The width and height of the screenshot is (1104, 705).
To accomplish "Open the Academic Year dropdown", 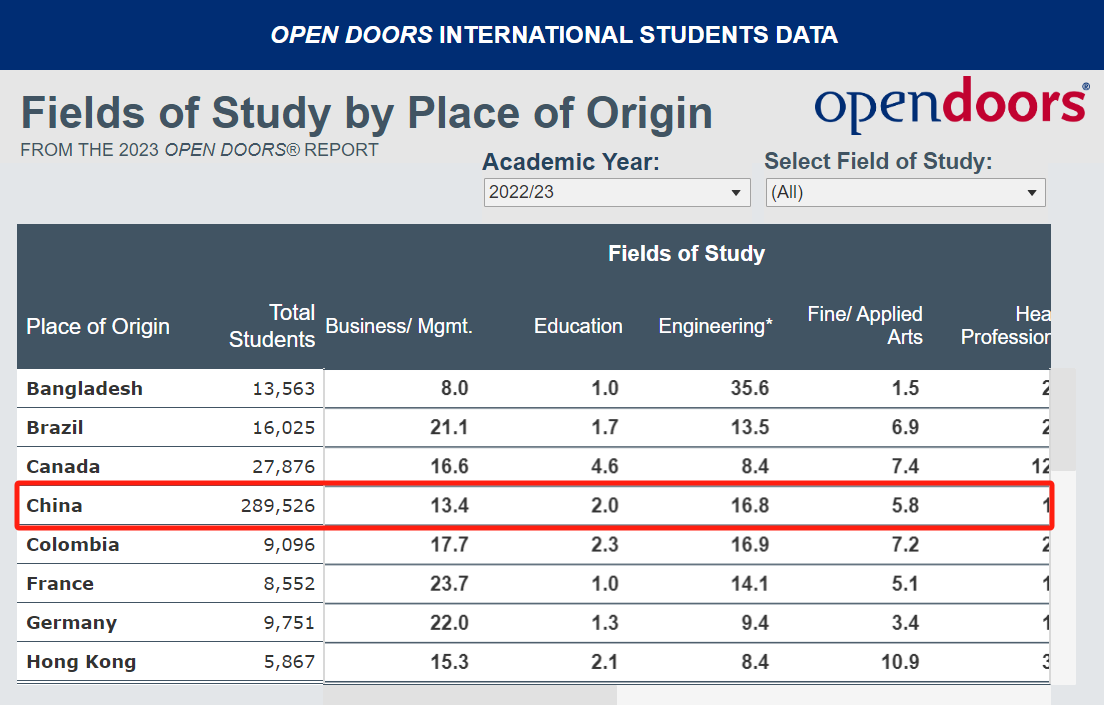I will (617, 192).
